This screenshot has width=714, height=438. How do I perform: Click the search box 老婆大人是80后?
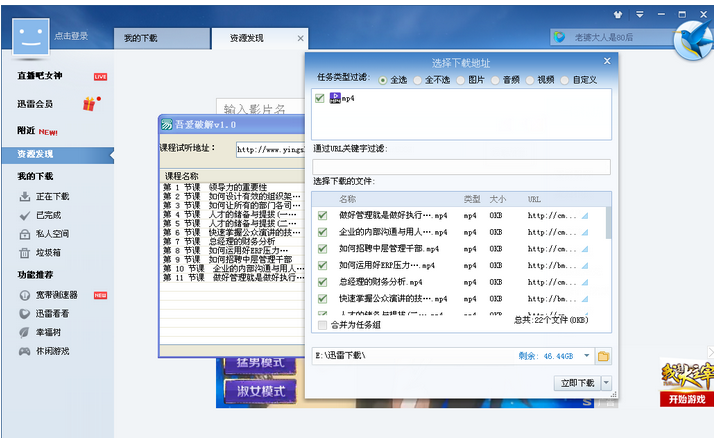(x=612, y=37)
